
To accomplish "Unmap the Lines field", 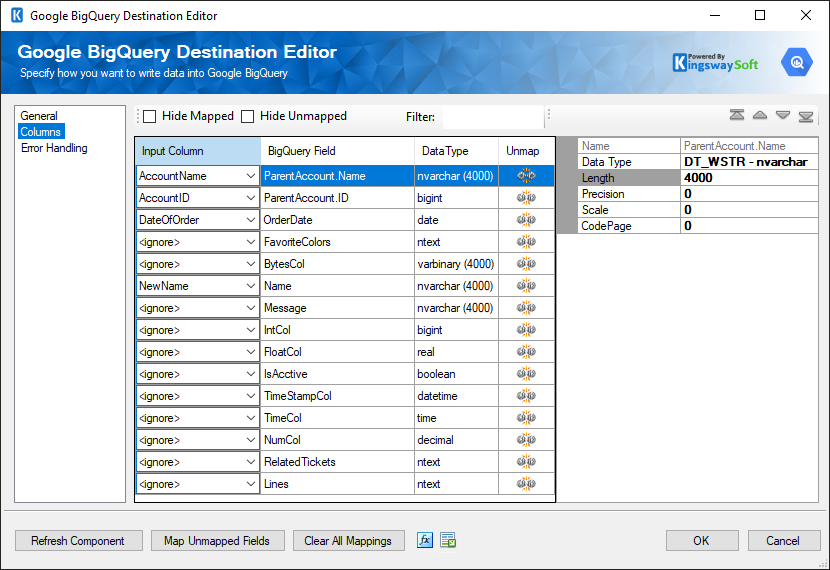I will point(526,484).
